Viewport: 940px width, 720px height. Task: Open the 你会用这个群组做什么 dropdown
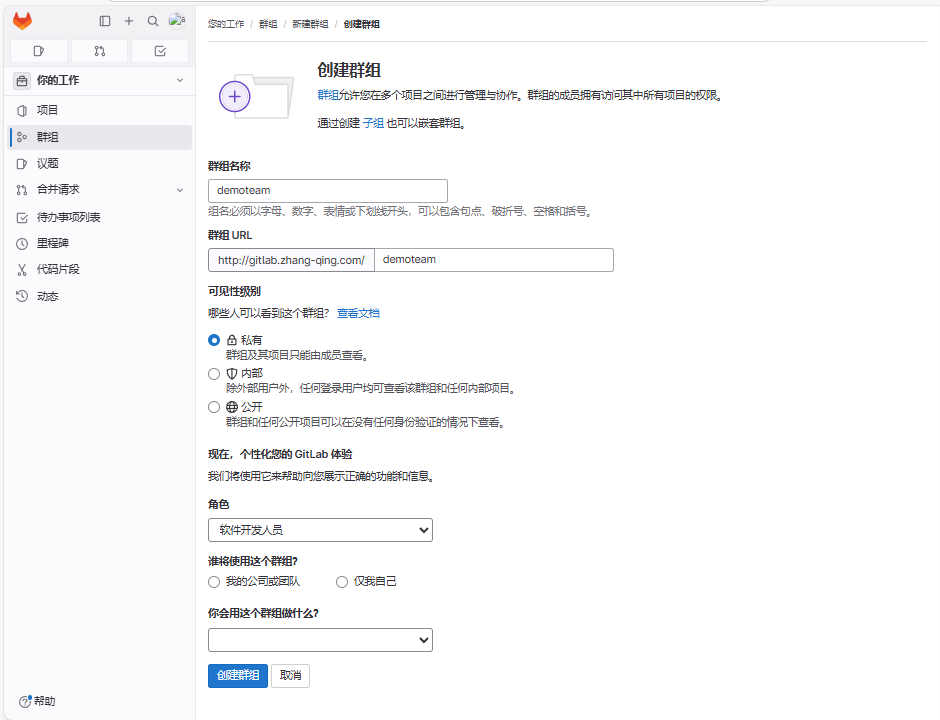pos(320,640)
